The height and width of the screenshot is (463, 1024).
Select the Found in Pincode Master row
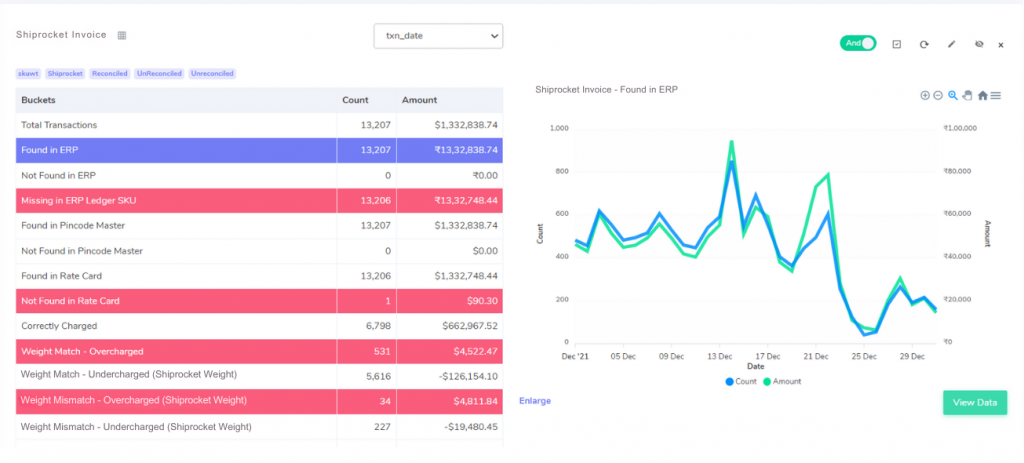259,225
